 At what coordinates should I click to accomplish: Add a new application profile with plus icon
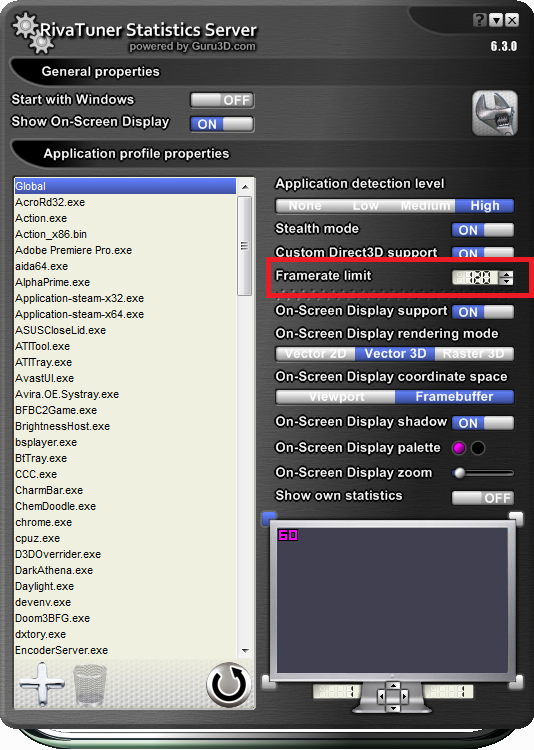pos(42,684)
